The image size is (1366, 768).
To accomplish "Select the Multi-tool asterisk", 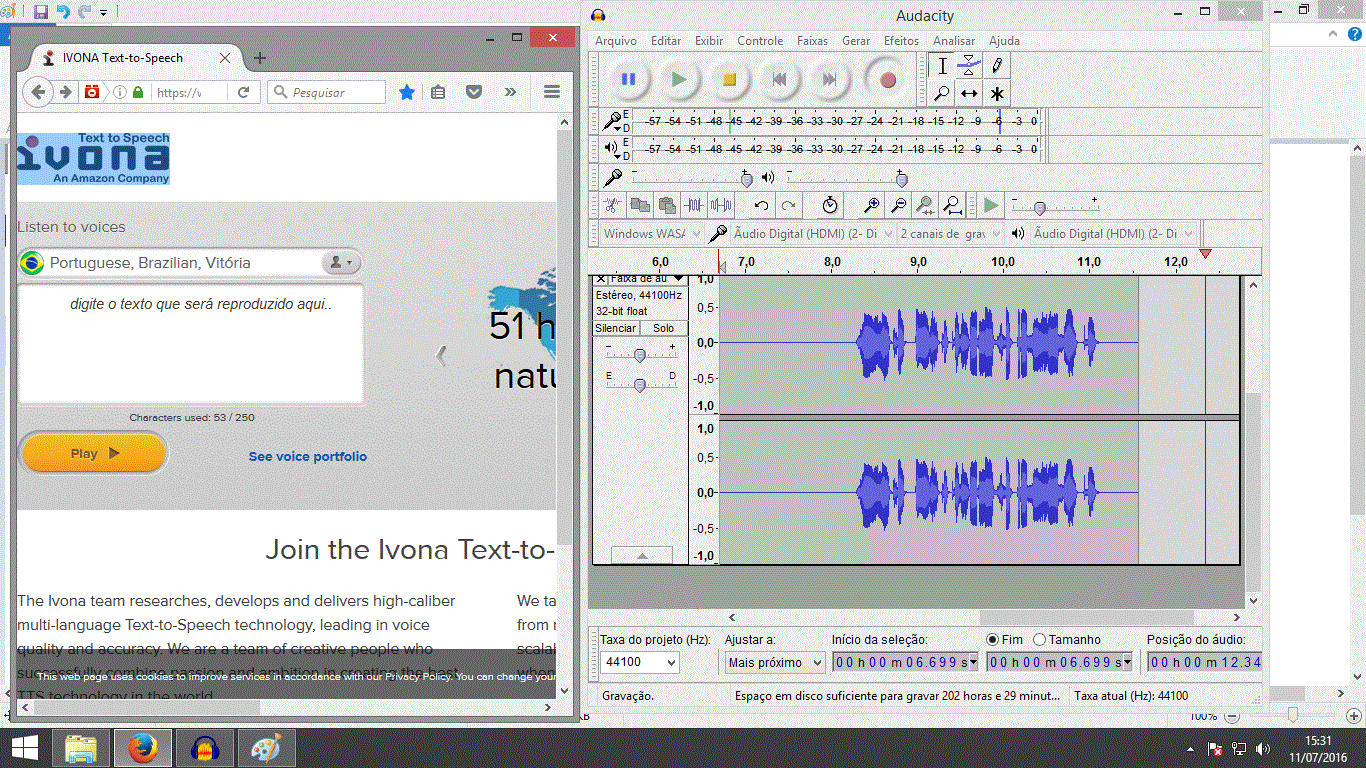I will click(x=997, y=93).
